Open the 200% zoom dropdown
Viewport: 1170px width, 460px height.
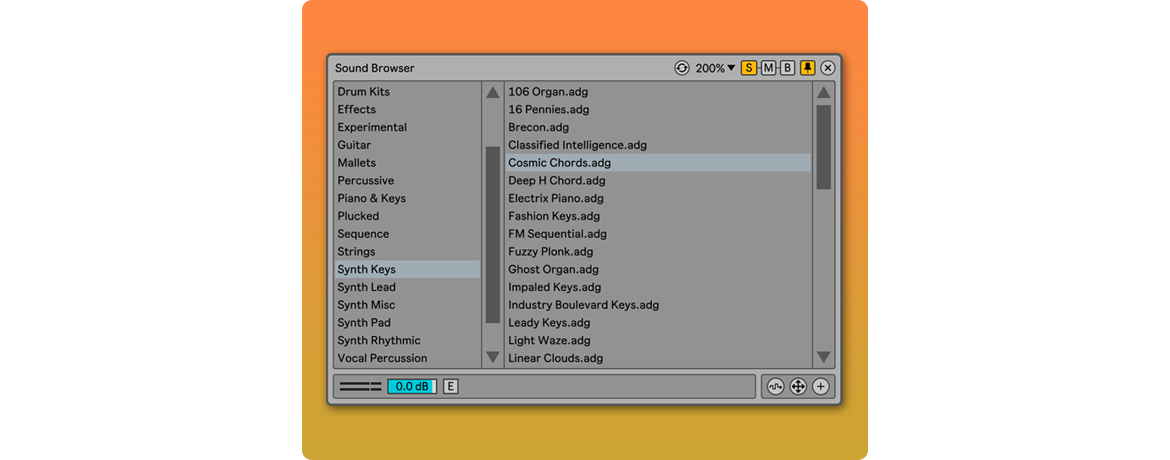coord(715,68)
